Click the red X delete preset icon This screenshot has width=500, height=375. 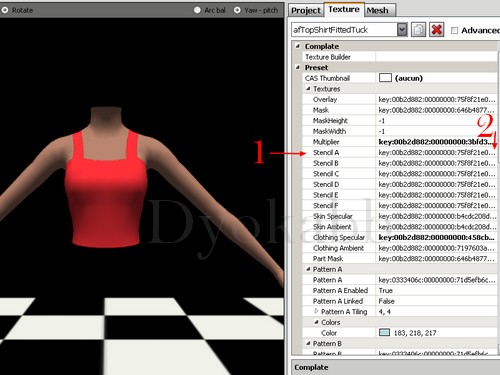pyautogui.click(x=436, y=30)
